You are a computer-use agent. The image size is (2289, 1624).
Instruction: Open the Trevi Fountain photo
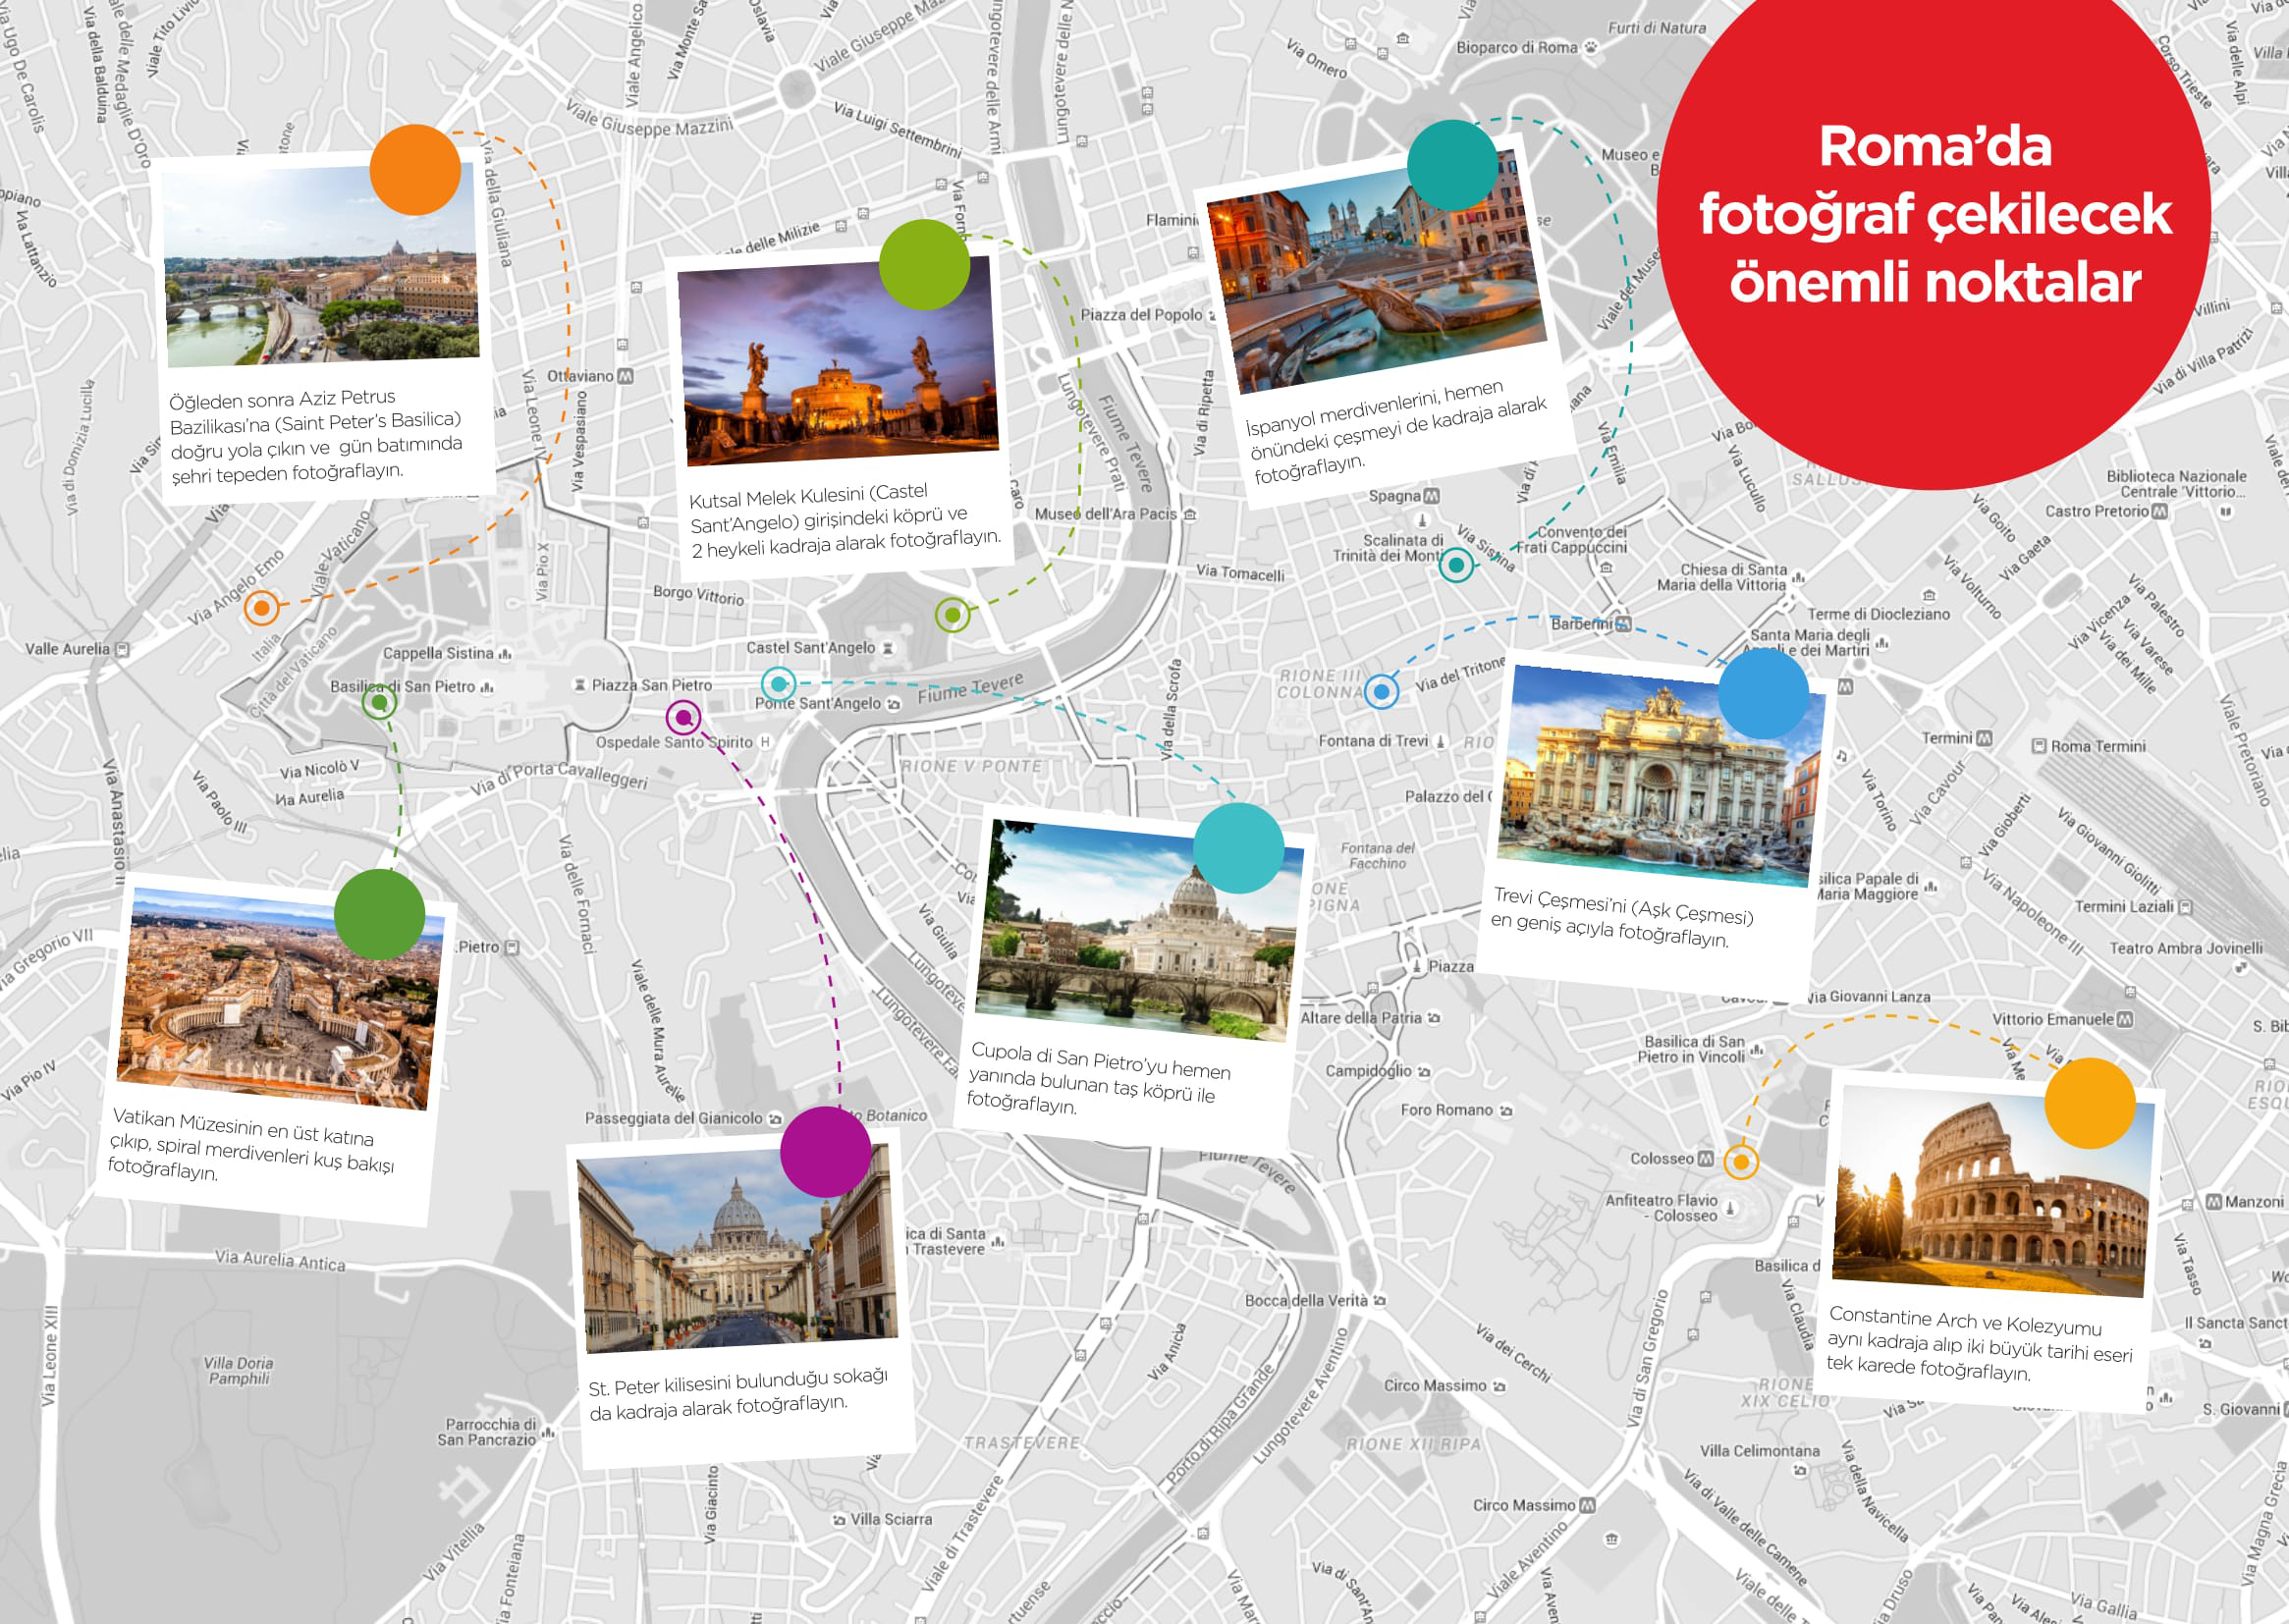point(1660,778)
